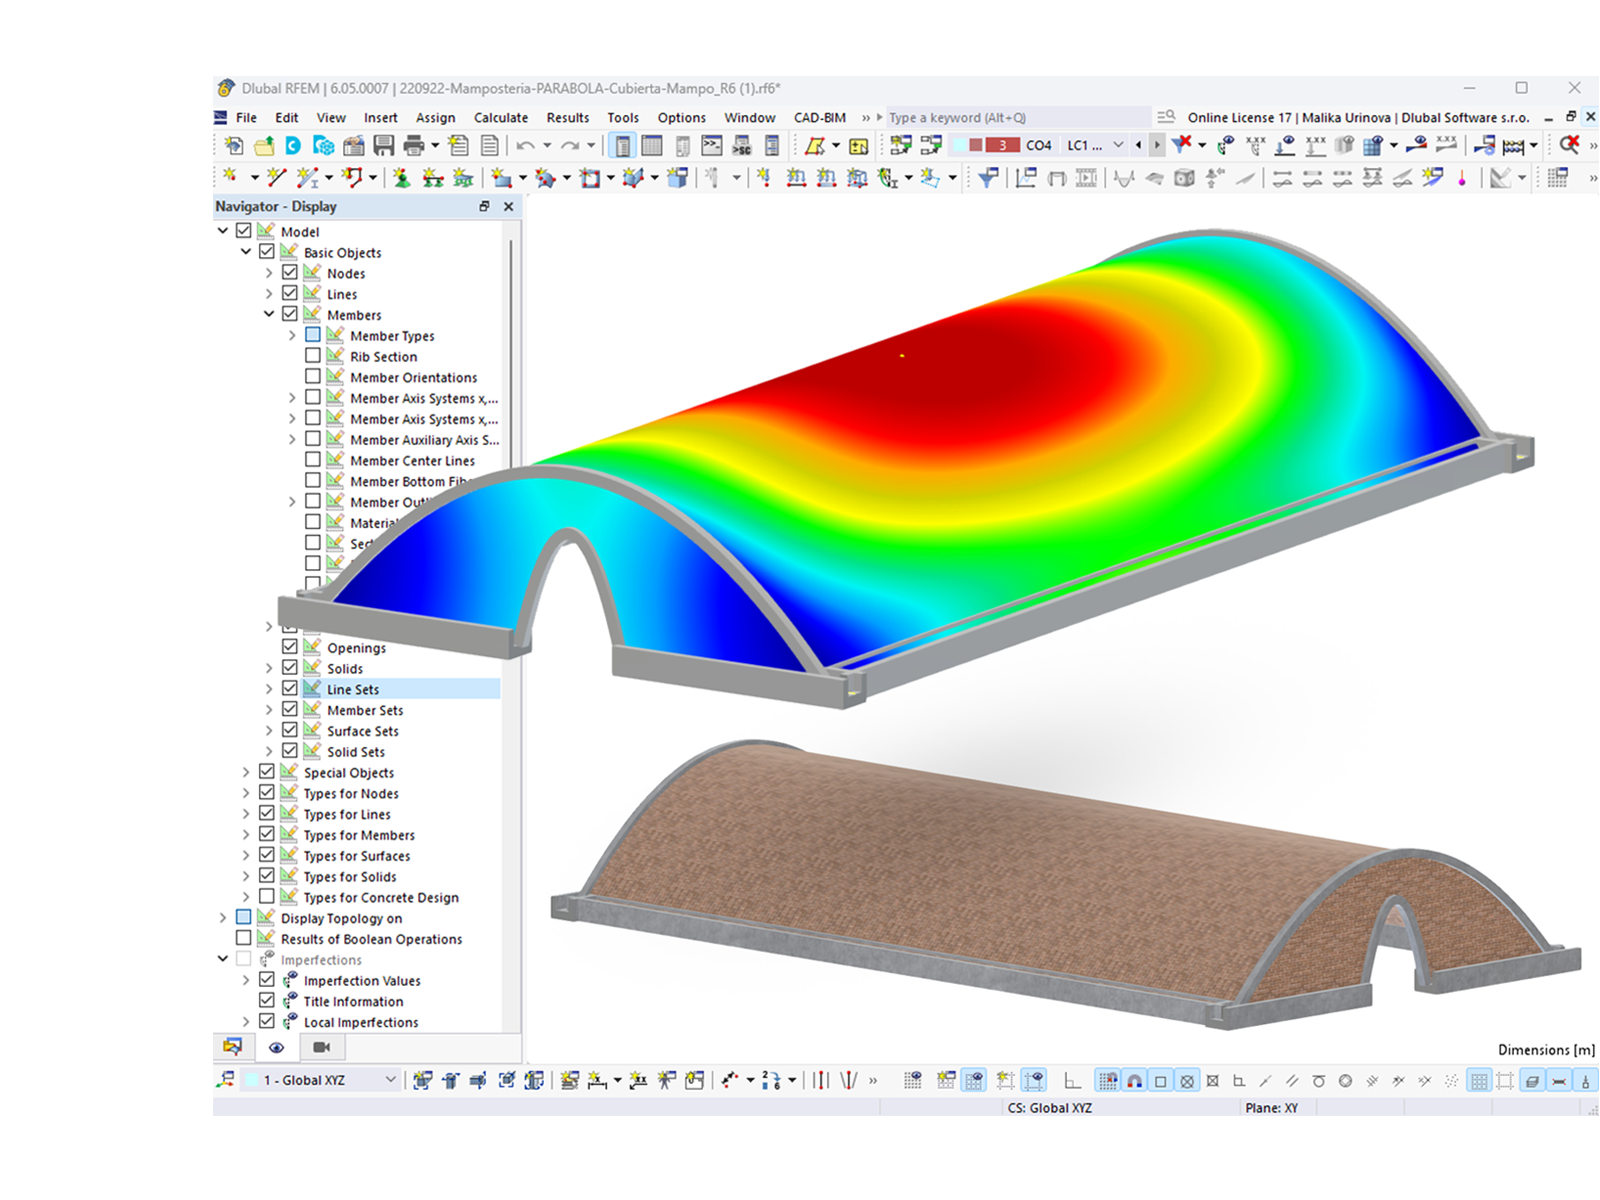Toggle the Nodes checkbox
Viewport: 1600px width, 1200px height.
click(290, 272)
